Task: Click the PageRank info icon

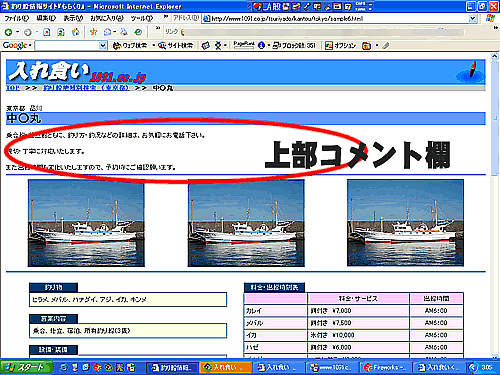Action: [x=262, y=45]
